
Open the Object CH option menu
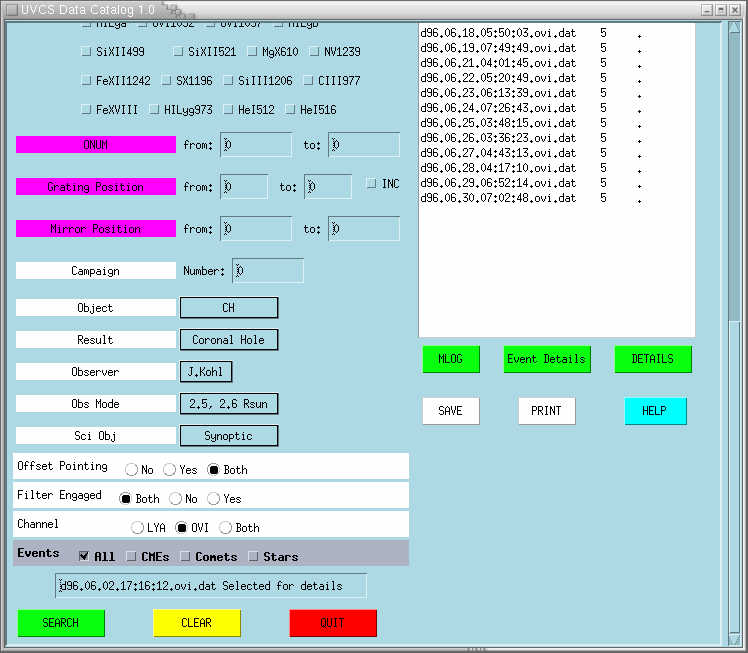(x=229, y=308)
